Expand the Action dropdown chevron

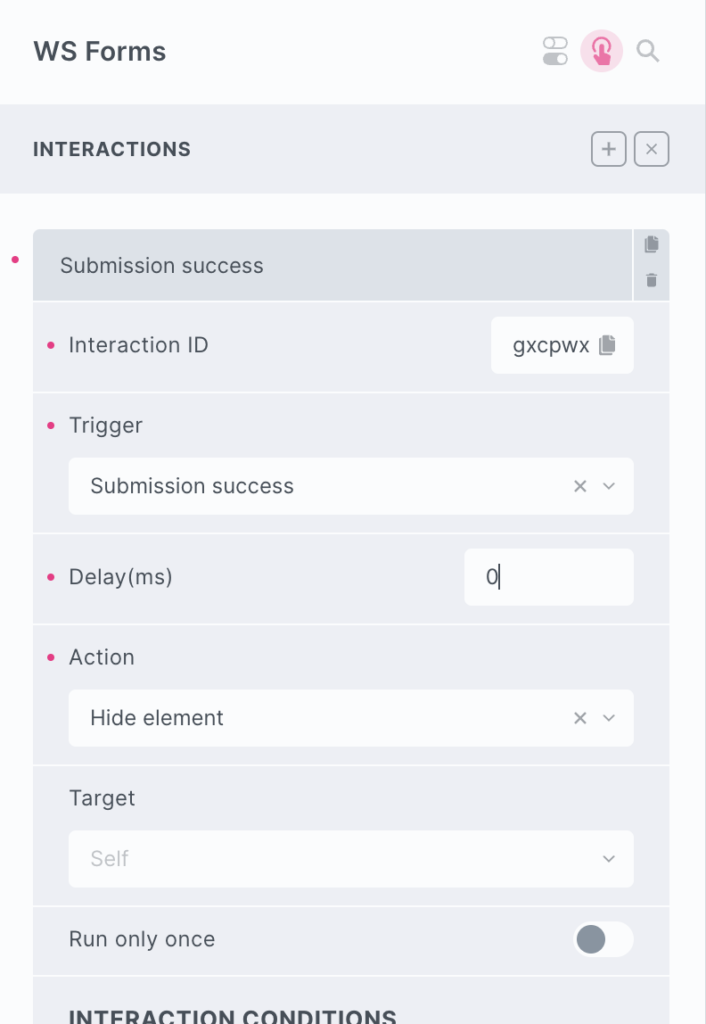point(609,718)
